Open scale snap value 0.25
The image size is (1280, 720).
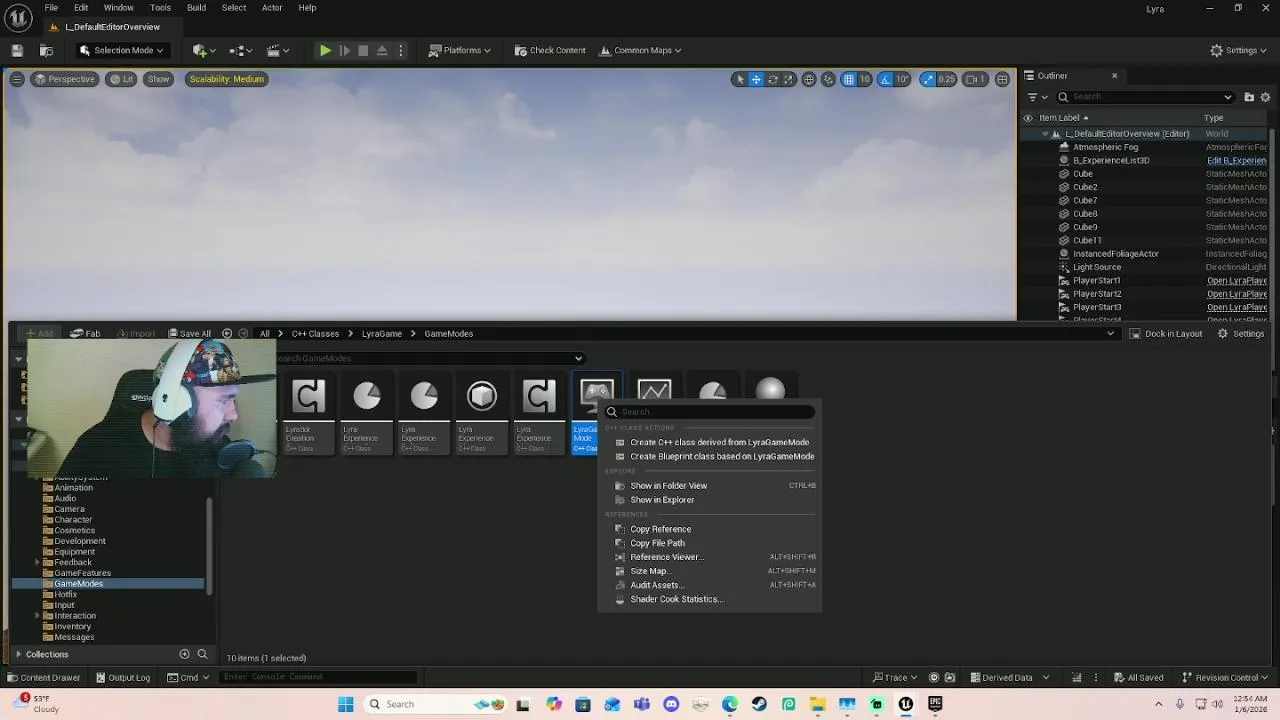[947, 79]
